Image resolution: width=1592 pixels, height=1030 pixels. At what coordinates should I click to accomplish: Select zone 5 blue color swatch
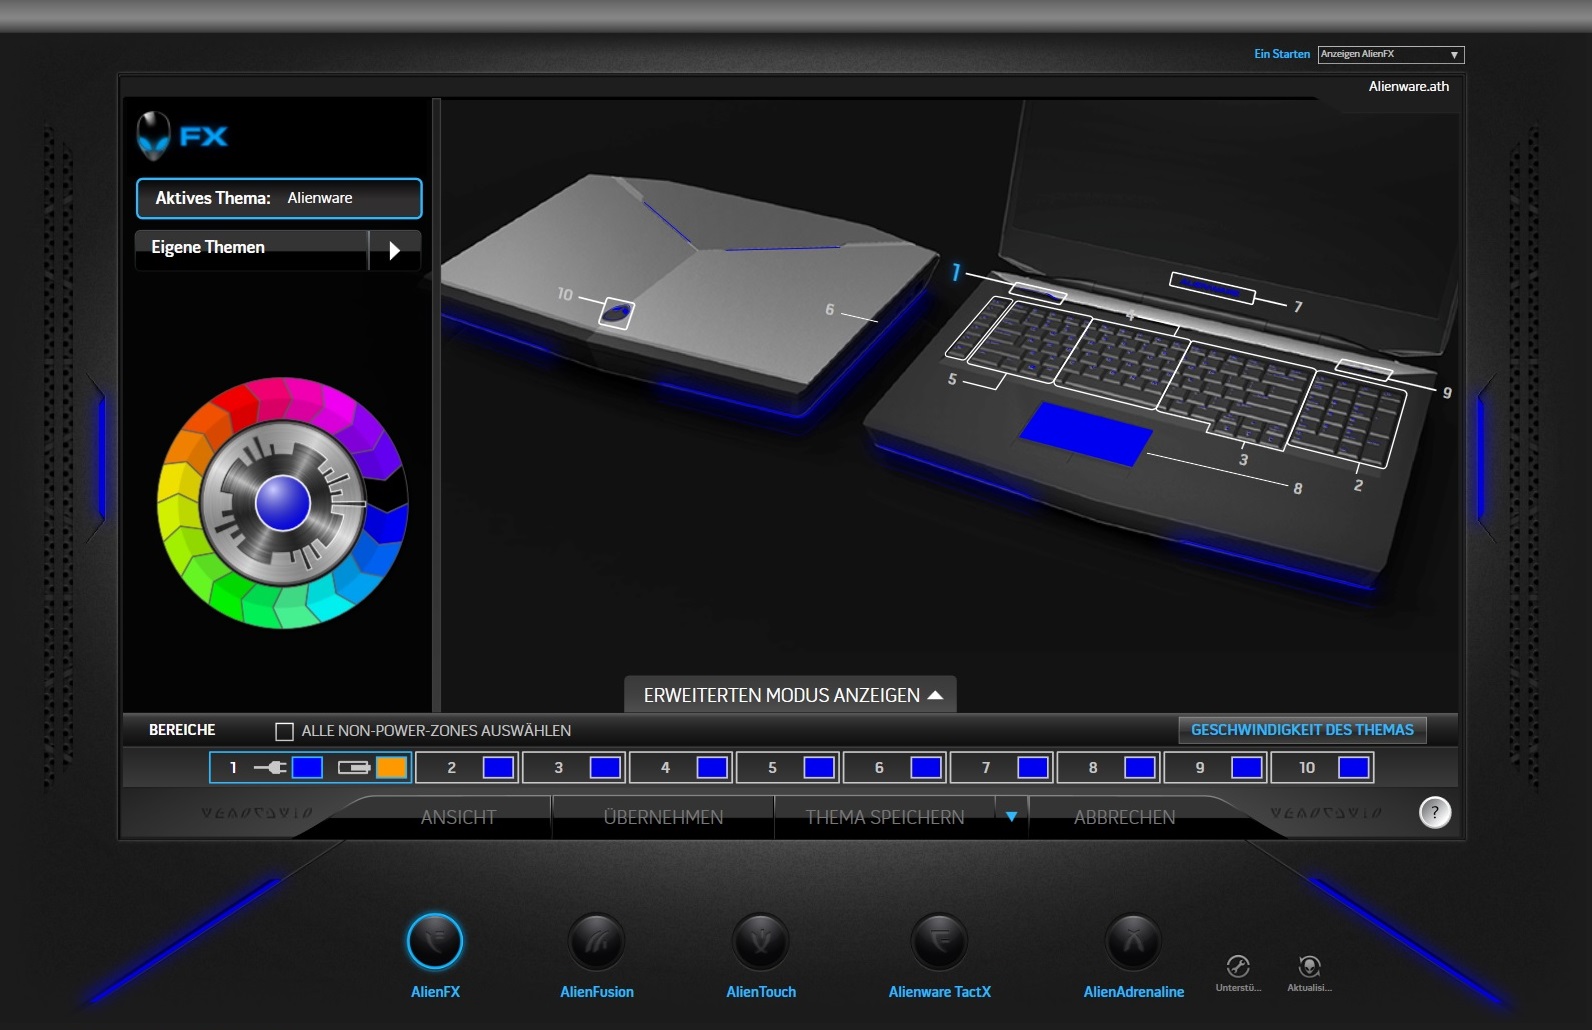pyautogui.click(x=819, y=768)
